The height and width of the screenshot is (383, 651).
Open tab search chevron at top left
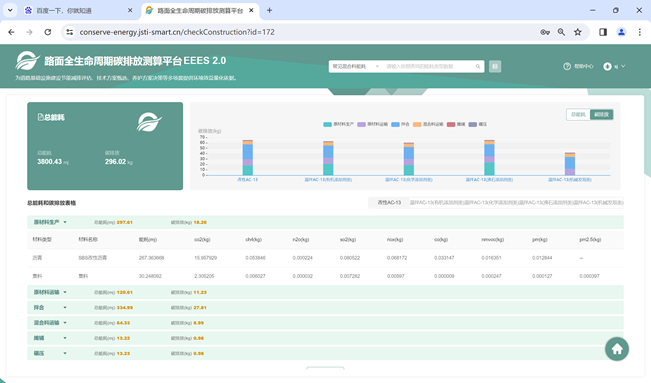click(x=10, y=10)
